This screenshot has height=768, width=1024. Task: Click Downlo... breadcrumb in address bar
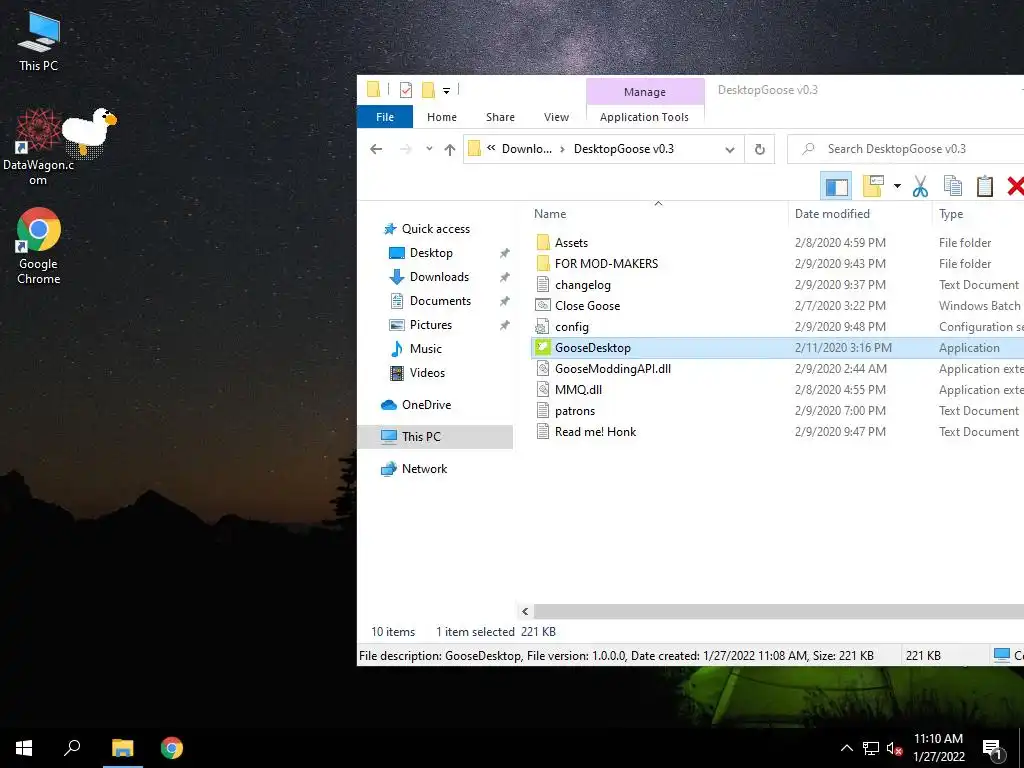(x=526, y=149)
